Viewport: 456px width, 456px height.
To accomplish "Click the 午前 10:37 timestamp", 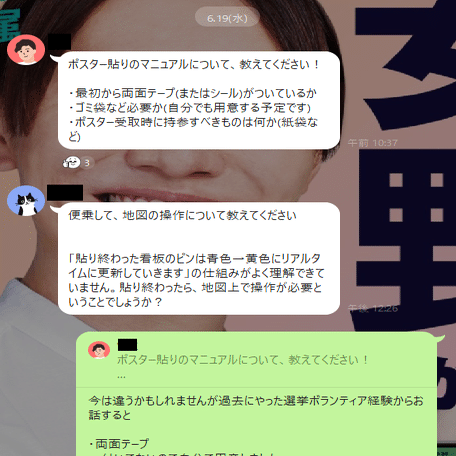I will 373,143.
